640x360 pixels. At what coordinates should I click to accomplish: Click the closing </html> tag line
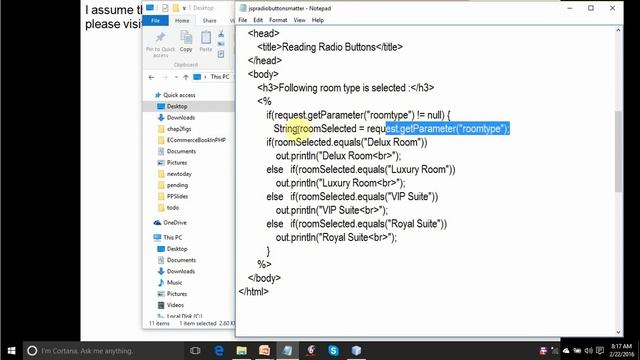click(x=253, y=291)
